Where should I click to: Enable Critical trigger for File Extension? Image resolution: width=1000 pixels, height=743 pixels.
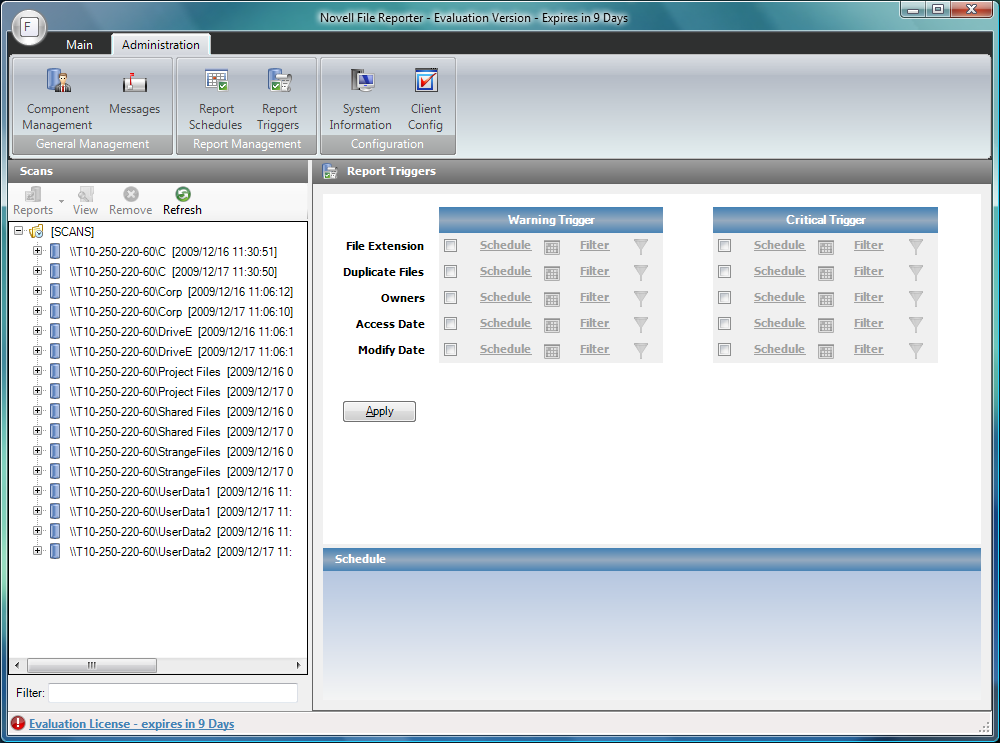[724, 246]
